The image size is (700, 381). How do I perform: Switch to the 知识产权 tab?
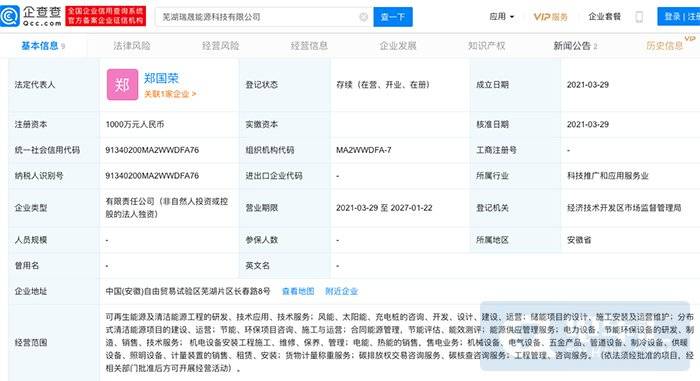coord(487,46)
